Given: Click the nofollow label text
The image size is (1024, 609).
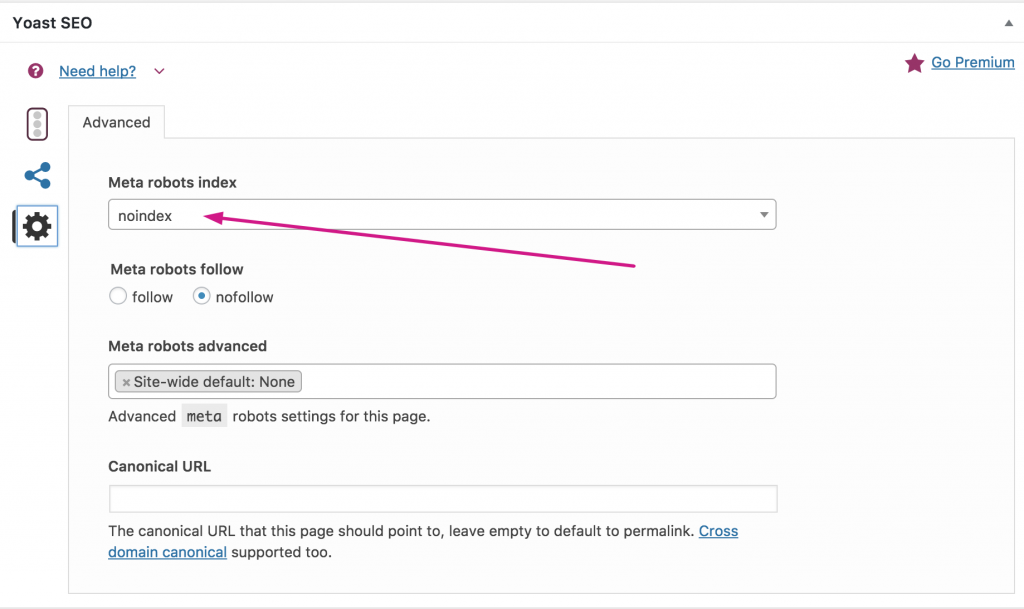Looking at the screenshot, I should pyautogui.click(x=244, y=297).
